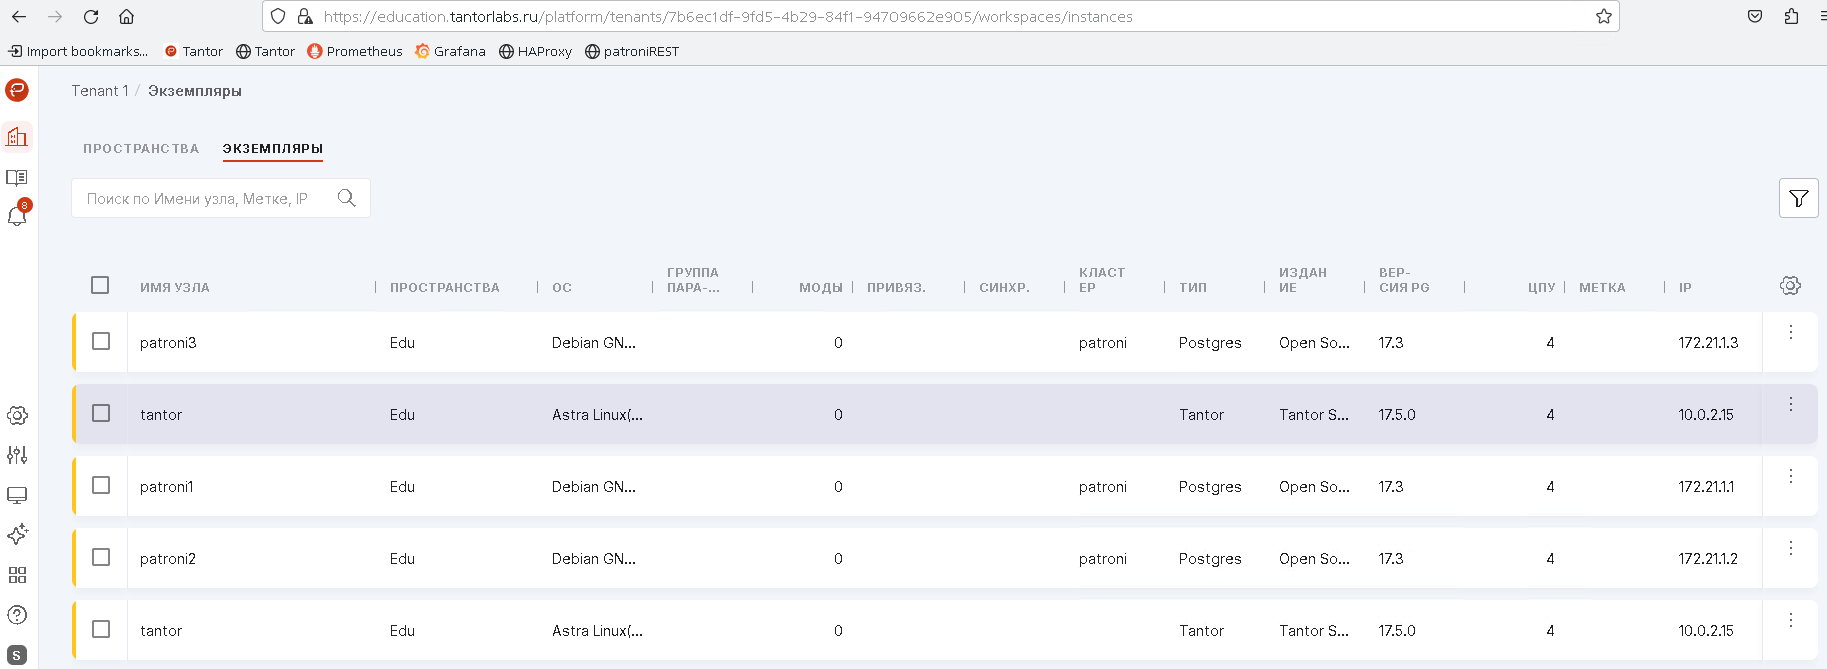Click the filter funnel icon
The height and width of the screenshot is (669, 1827).
tap(1798, 198)
